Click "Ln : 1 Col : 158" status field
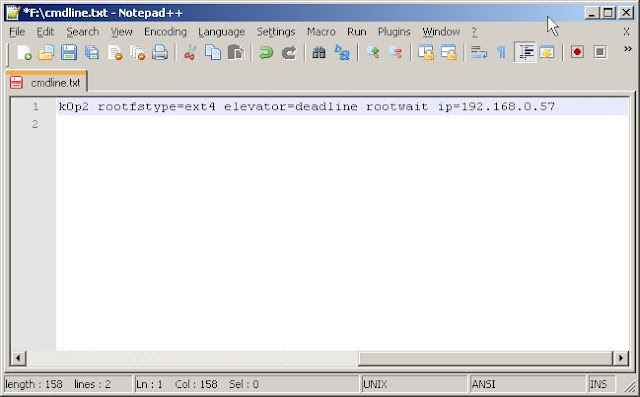The height and width of the screenshot is (397, 640). (176, 384)
